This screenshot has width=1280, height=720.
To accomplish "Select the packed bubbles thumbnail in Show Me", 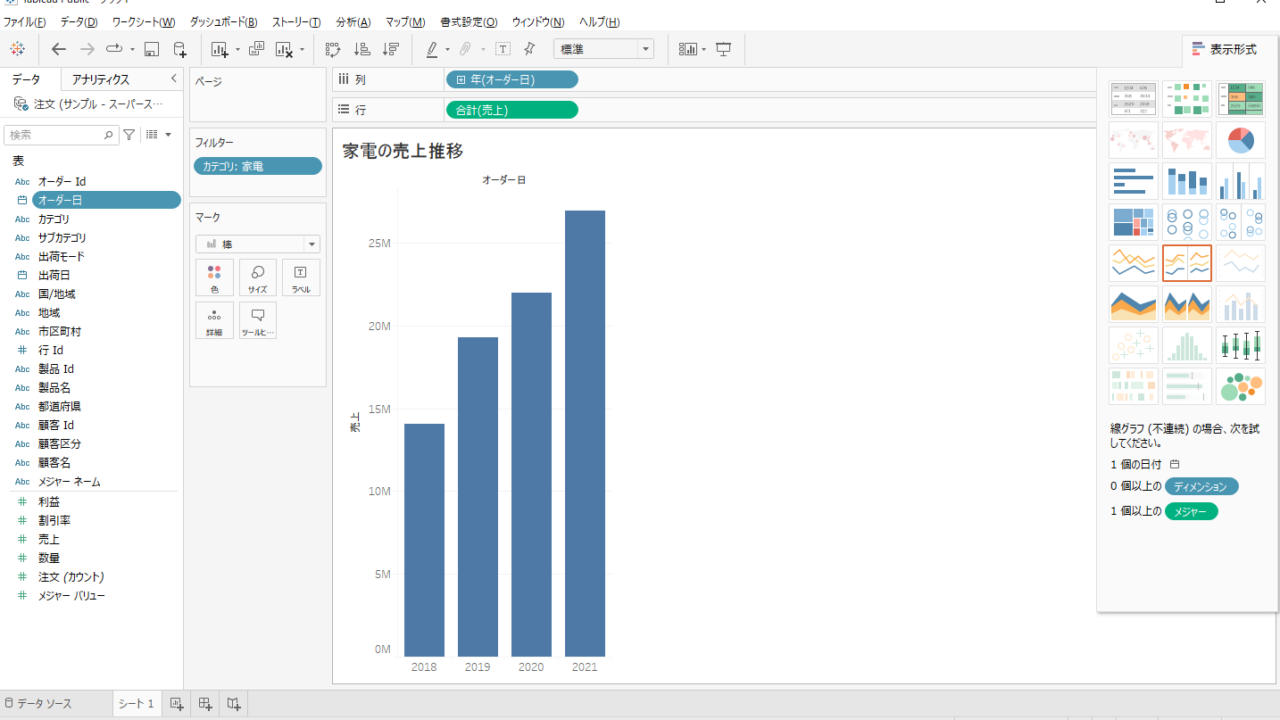I will (x=1240, y=386).
